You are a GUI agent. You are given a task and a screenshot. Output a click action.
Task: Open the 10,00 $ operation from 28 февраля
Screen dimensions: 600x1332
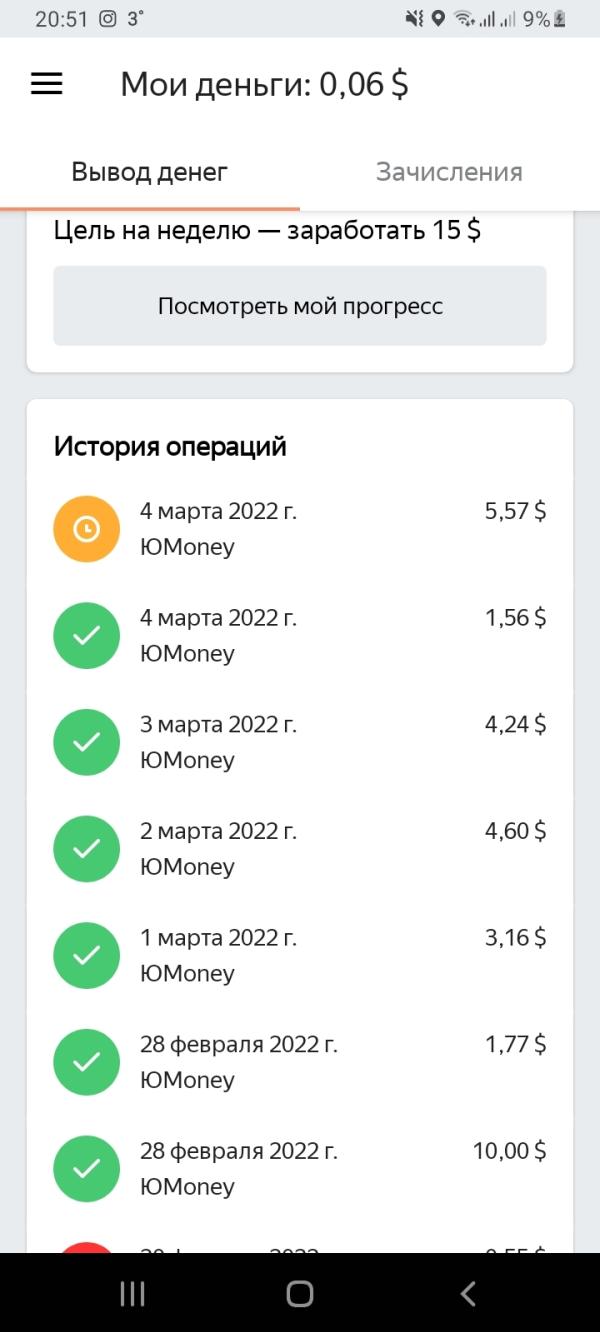(x=300, y=1168)
